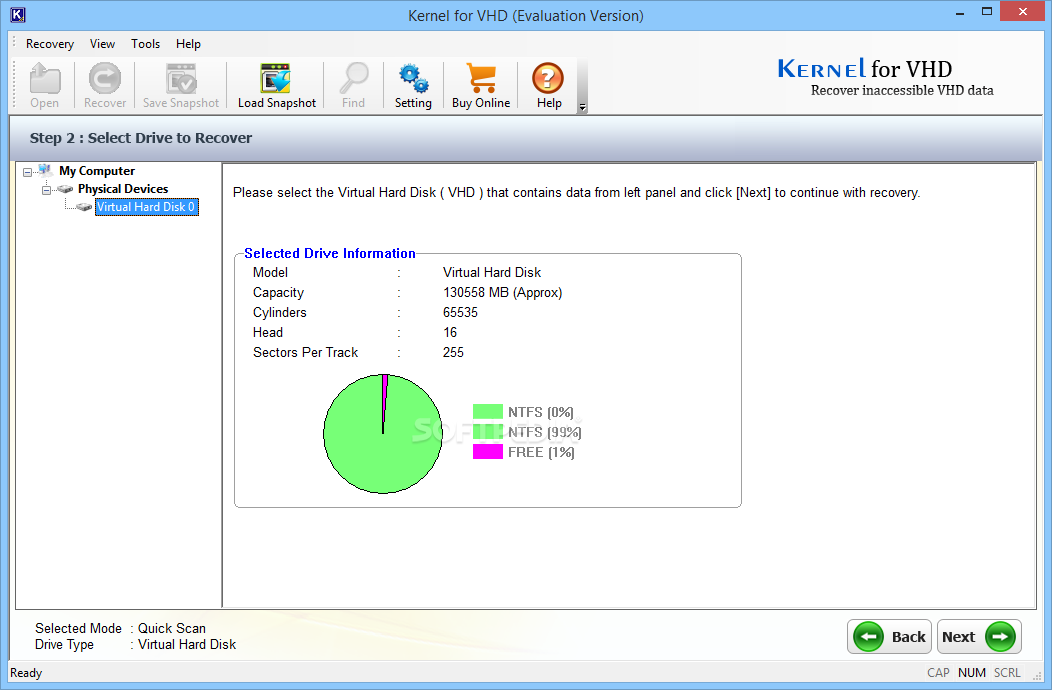Collapse the My Computer tree node
Screen dimensions: 1052x690
click(x=28, y=172)
